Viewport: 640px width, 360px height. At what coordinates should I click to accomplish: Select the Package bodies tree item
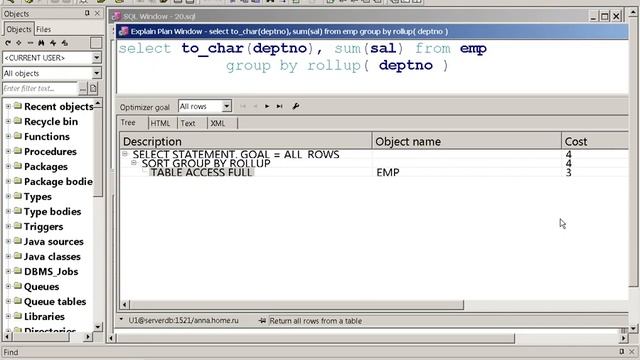(x=58, y=181)
